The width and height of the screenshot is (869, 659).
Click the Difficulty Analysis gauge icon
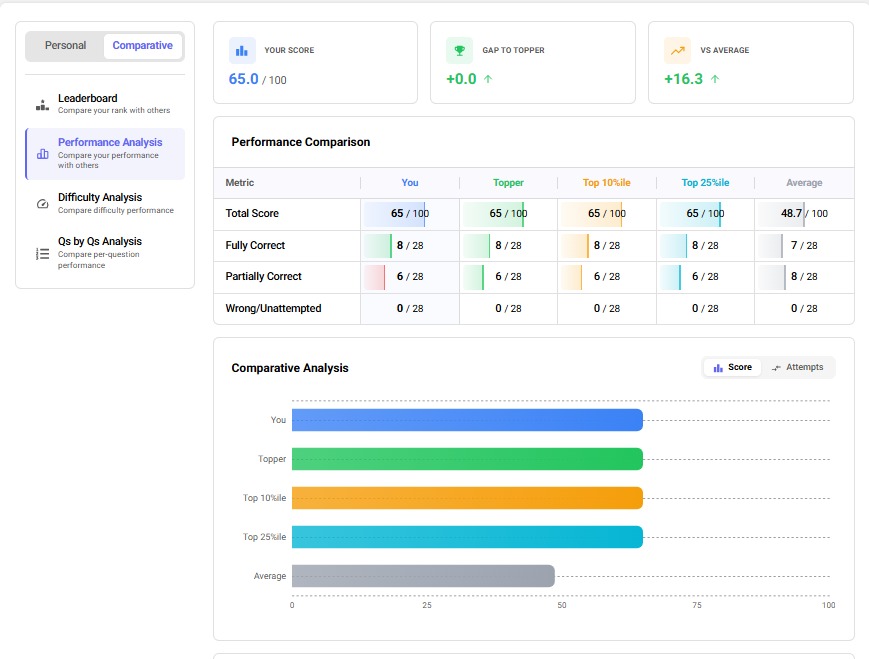[43, 203]
